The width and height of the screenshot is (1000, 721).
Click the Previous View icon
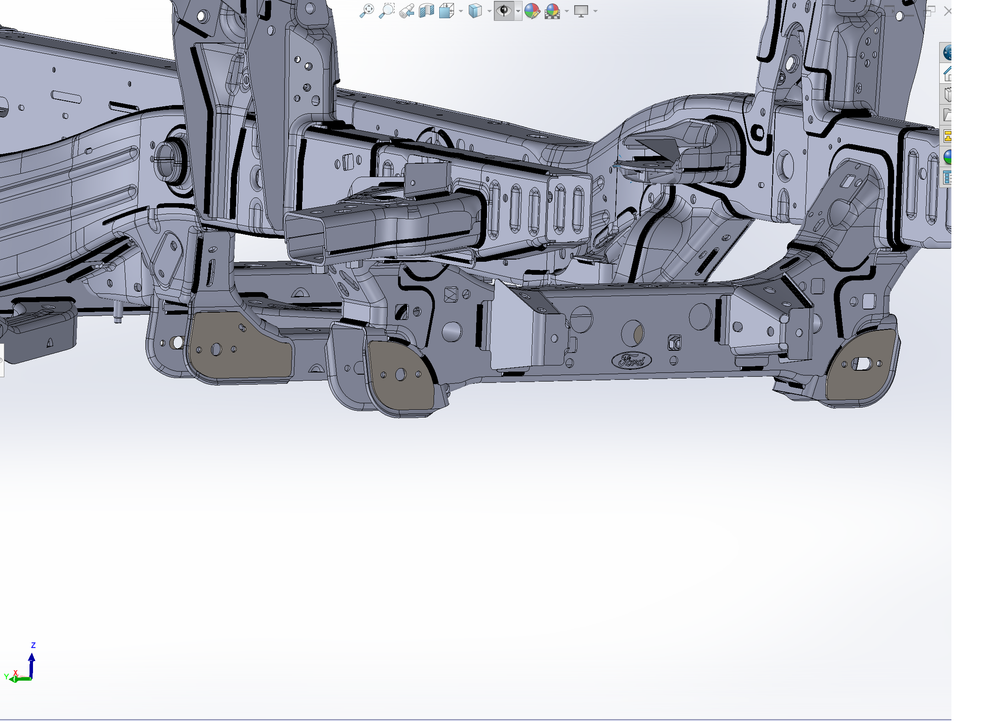(406, 11)
